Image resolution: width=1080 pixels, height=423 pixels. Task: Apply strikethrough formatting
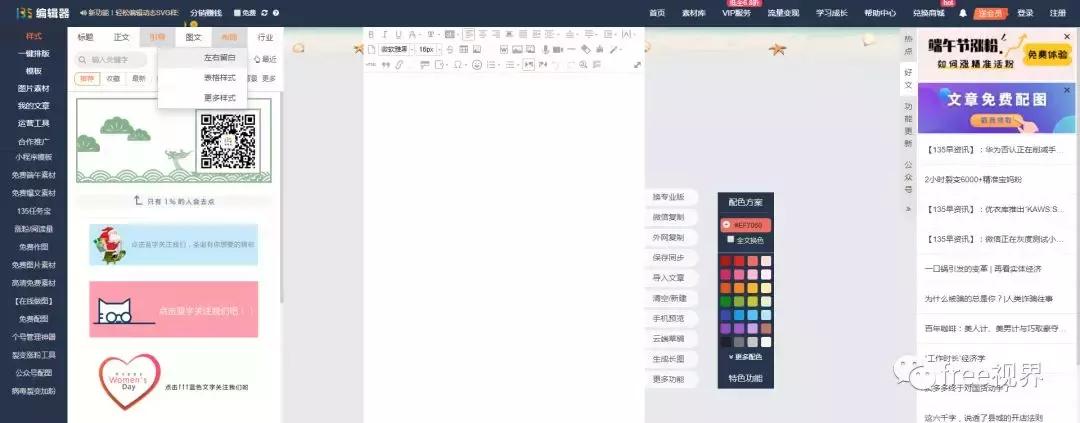pos(450,49)
